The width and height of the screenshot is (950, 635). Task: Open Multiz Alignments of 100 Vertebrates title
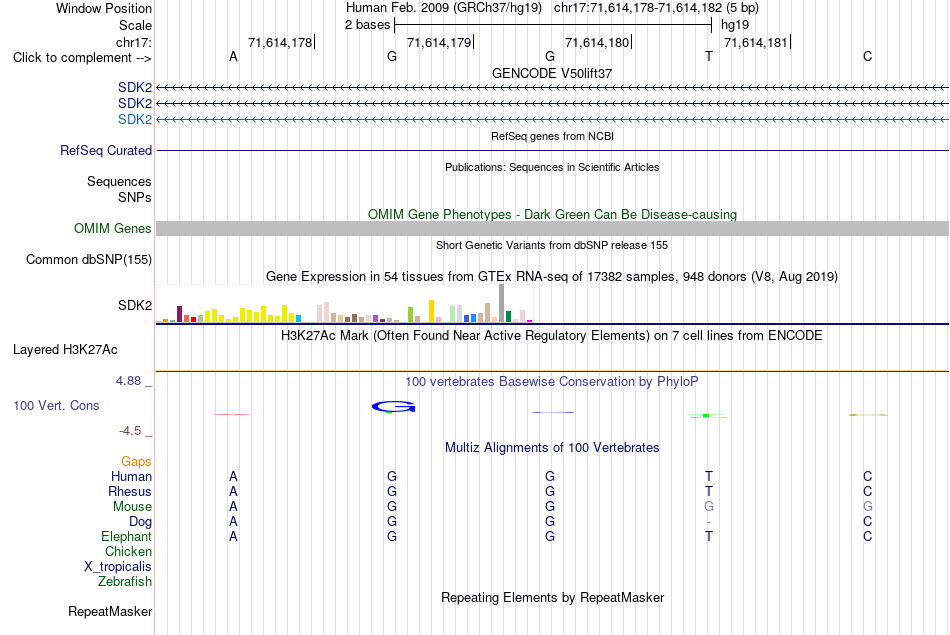[552, 448]
